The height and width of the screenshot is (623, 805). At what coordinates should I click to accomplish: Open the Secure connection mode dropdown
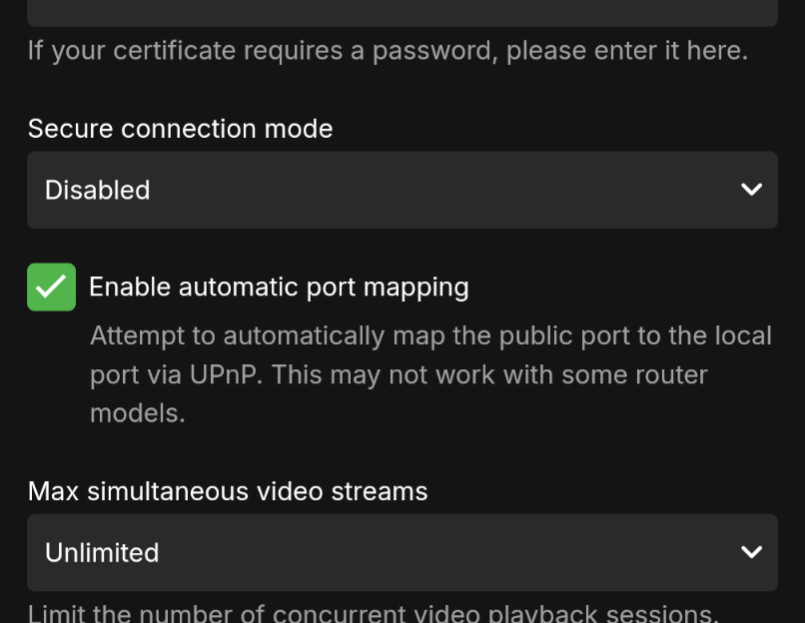[402, 190]
